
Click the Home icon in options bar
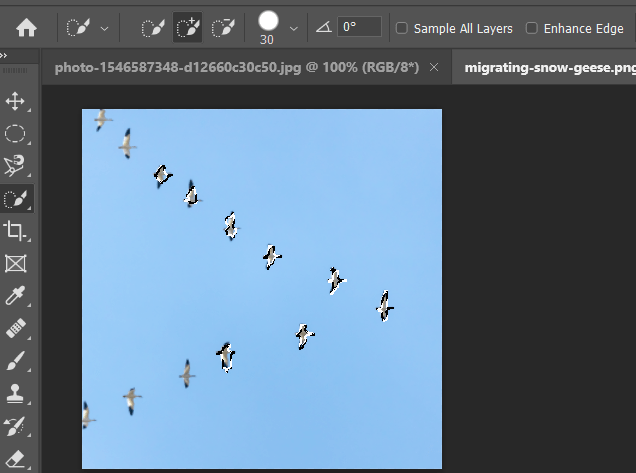click(26, 28)
